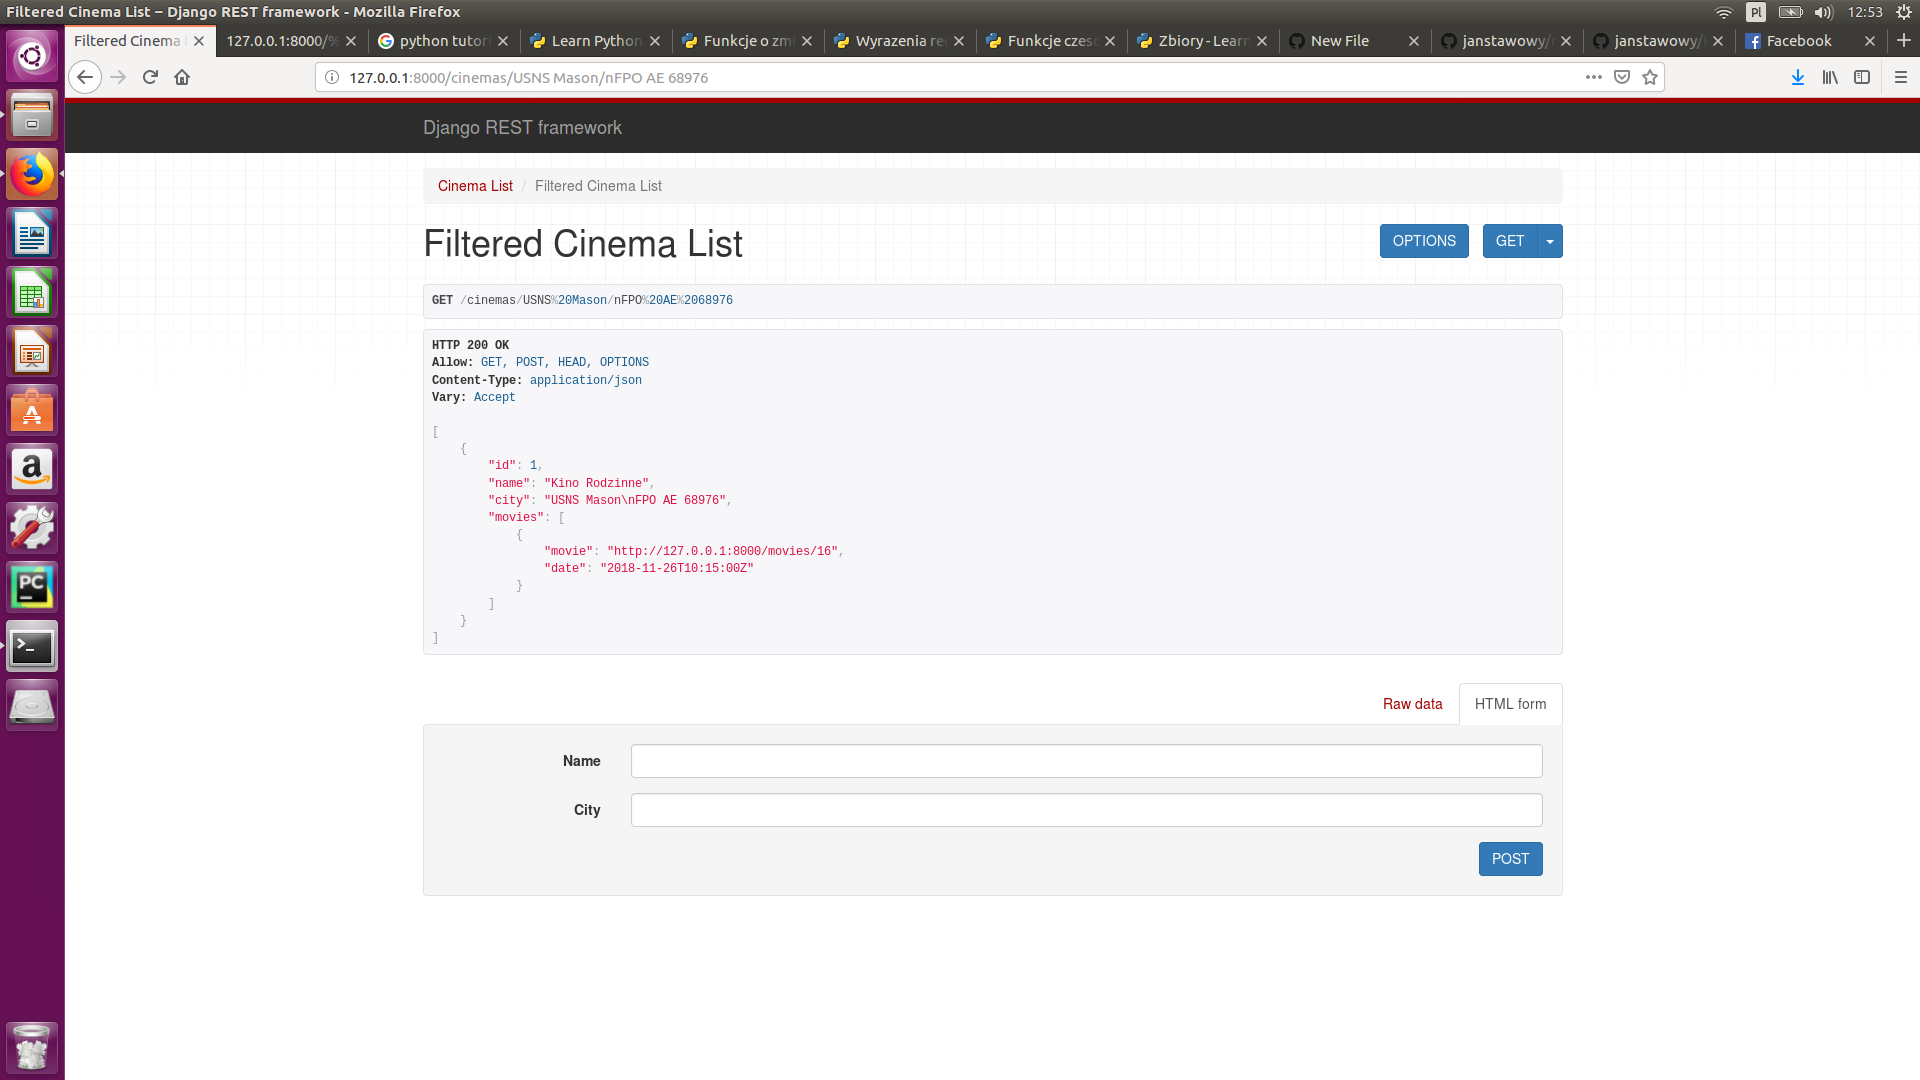
Task: Open LibreOffice Calc from the dock
Action: (32, 292)
